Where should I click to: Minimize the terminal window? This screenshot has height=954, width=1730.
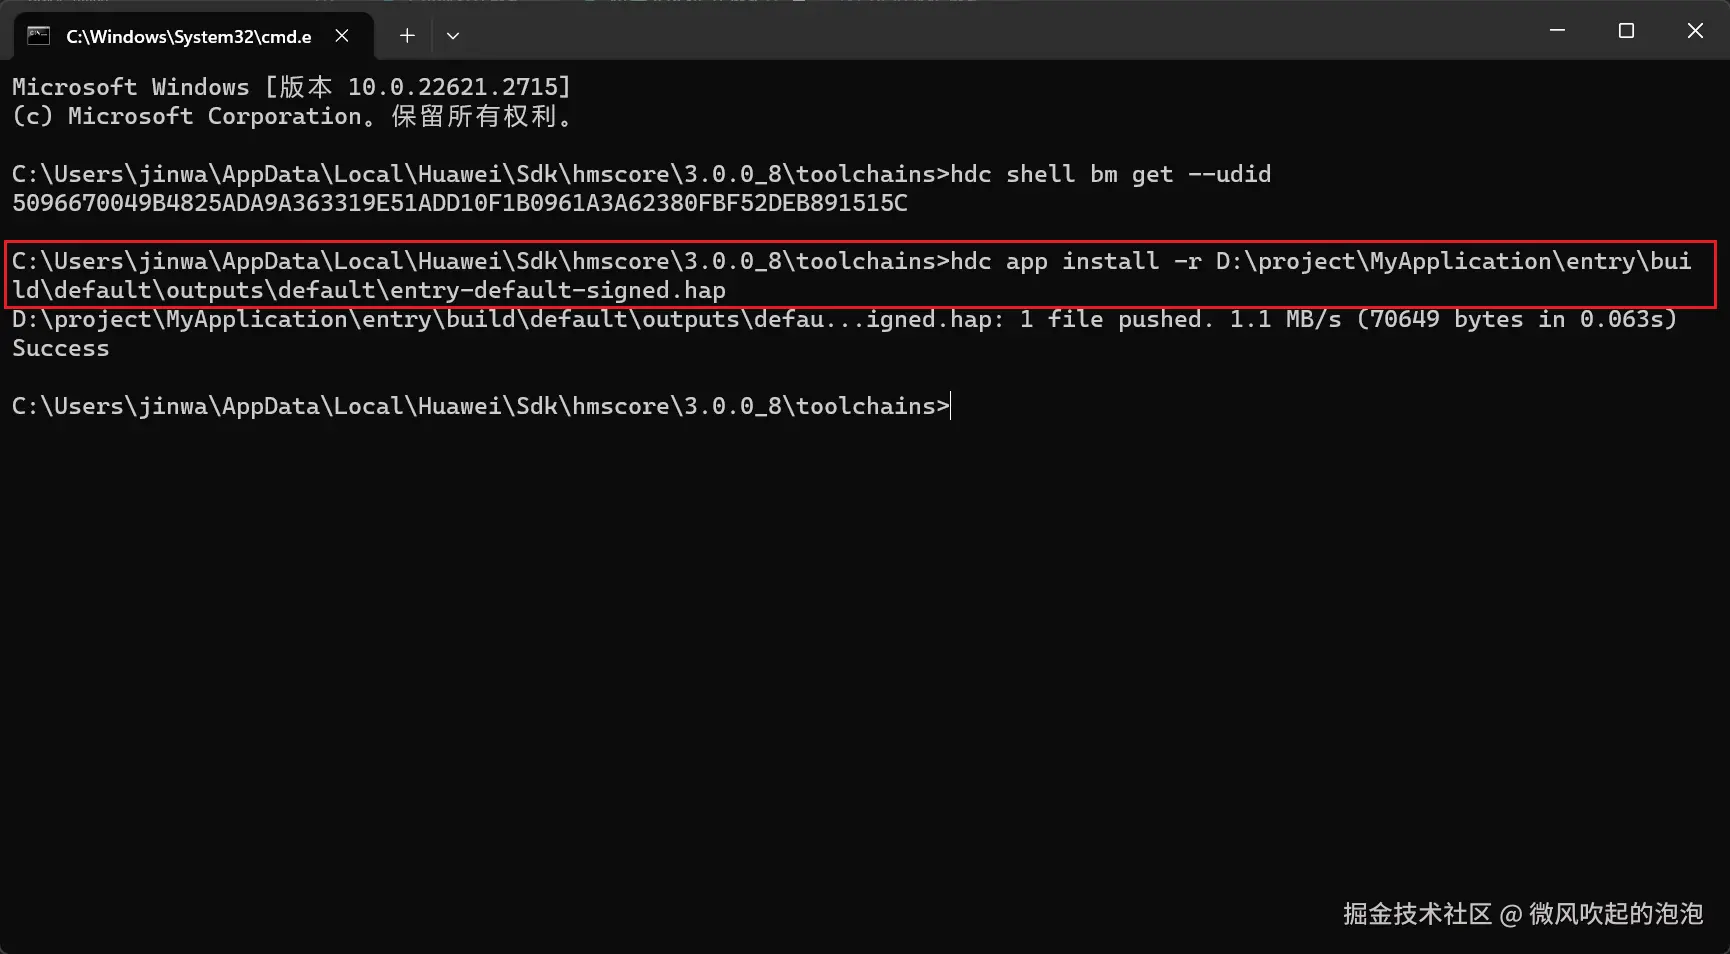pyautogui.click(x=1557, y=31)
